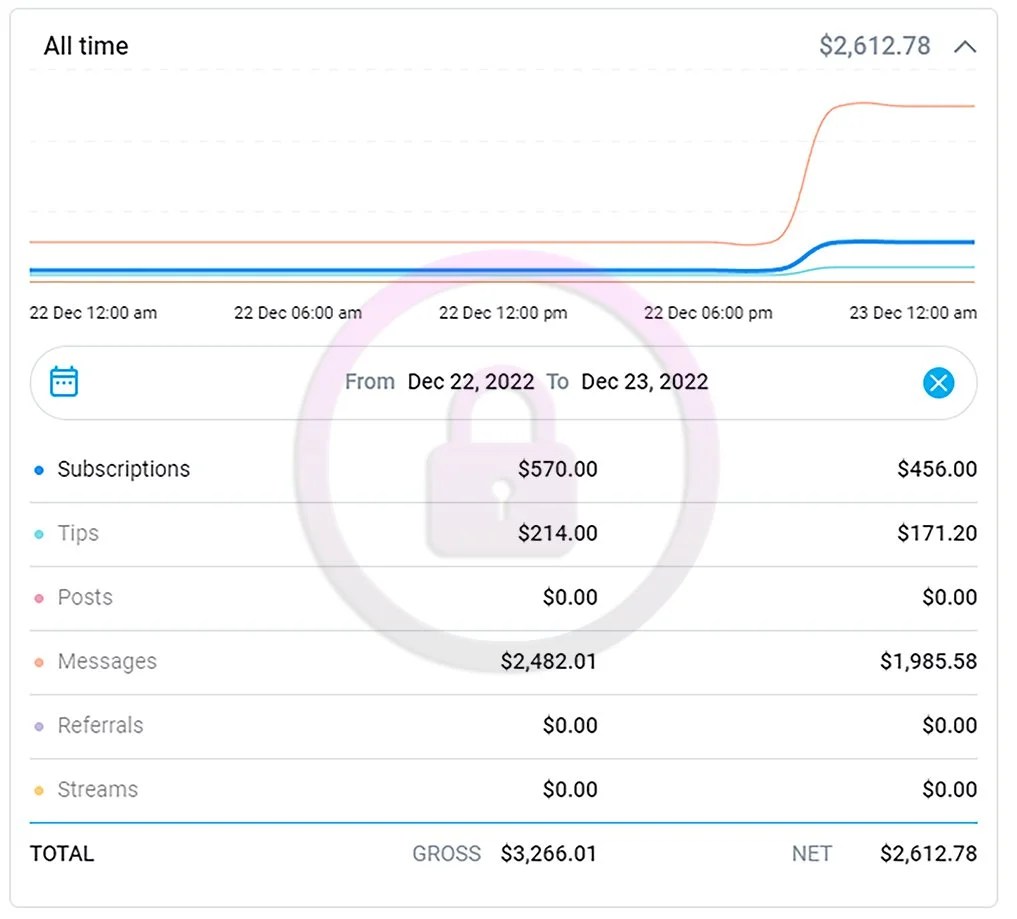Click the orange Messages line peak on chart
Viewport: 1017px width, 919px height.
(x=856, y=103)
